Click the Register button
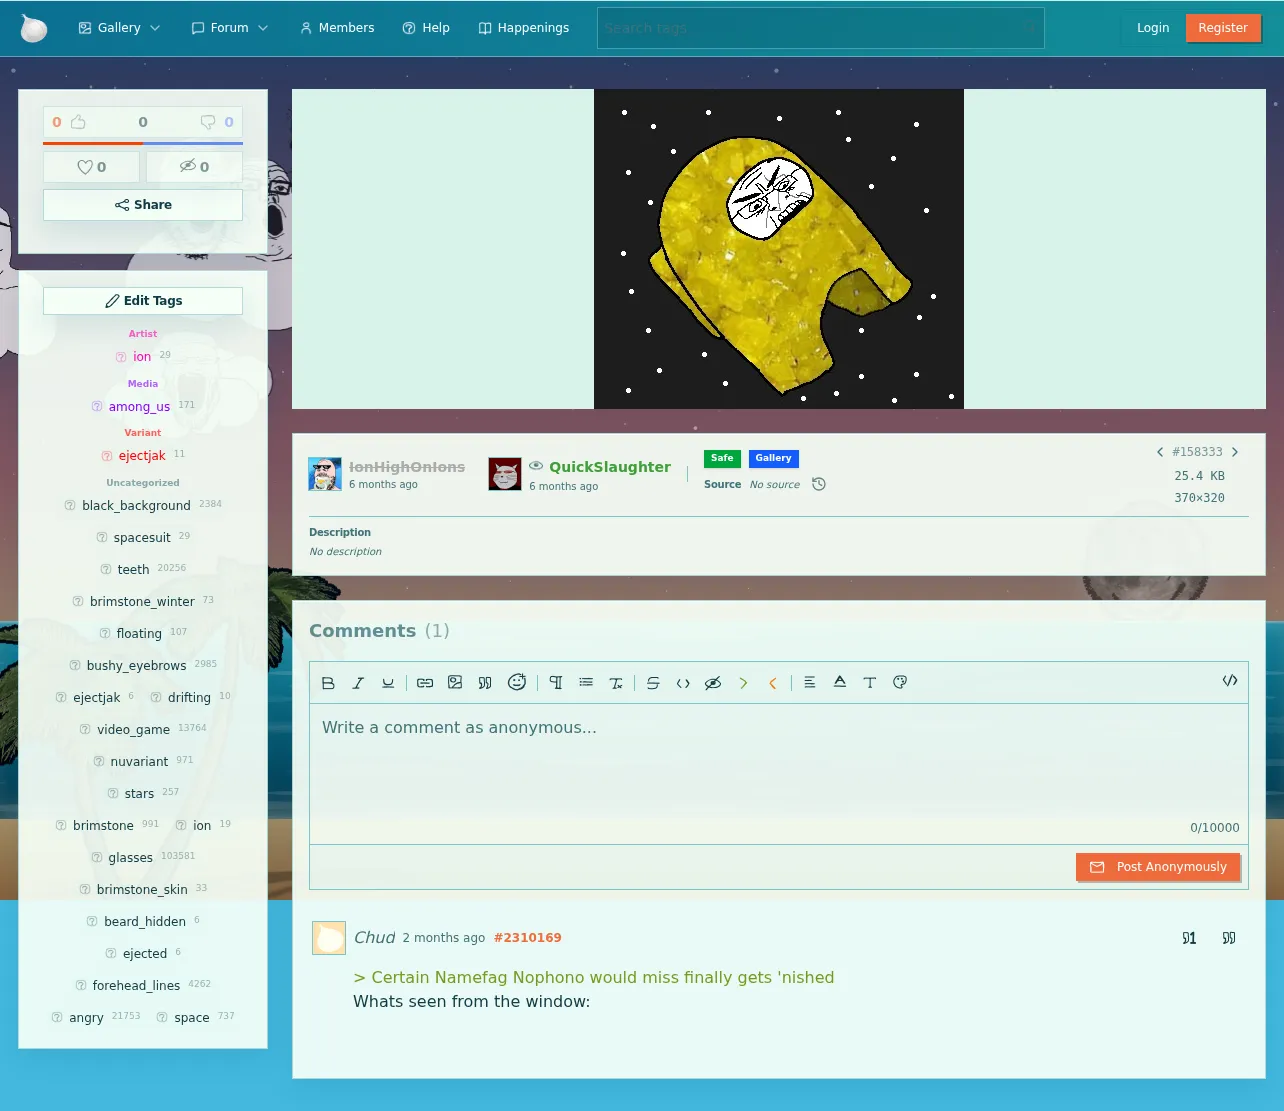This screenshot has height=1111, width=1284. point(1223,28)
